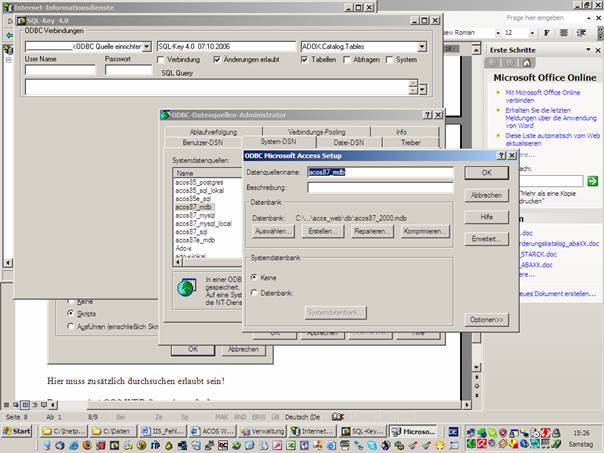Launch Firefox from quick launch bar
Image resolution: width=604 pixels, height=453 pixels.
[x=87, y=445]
